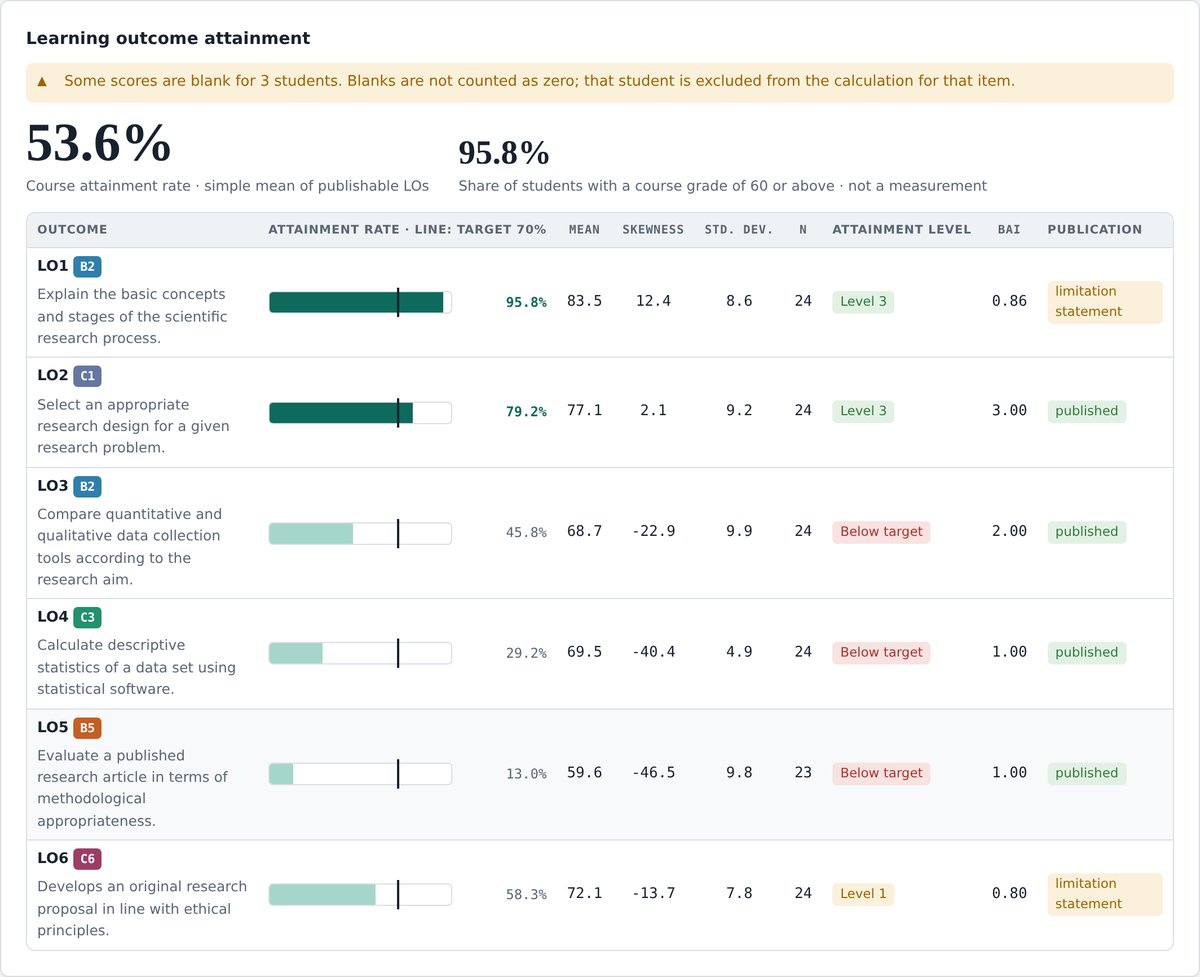This screenshot has height=977, width=1200.
Task: Click the LO4 attainment progress bar
Action: pos(360,653)
